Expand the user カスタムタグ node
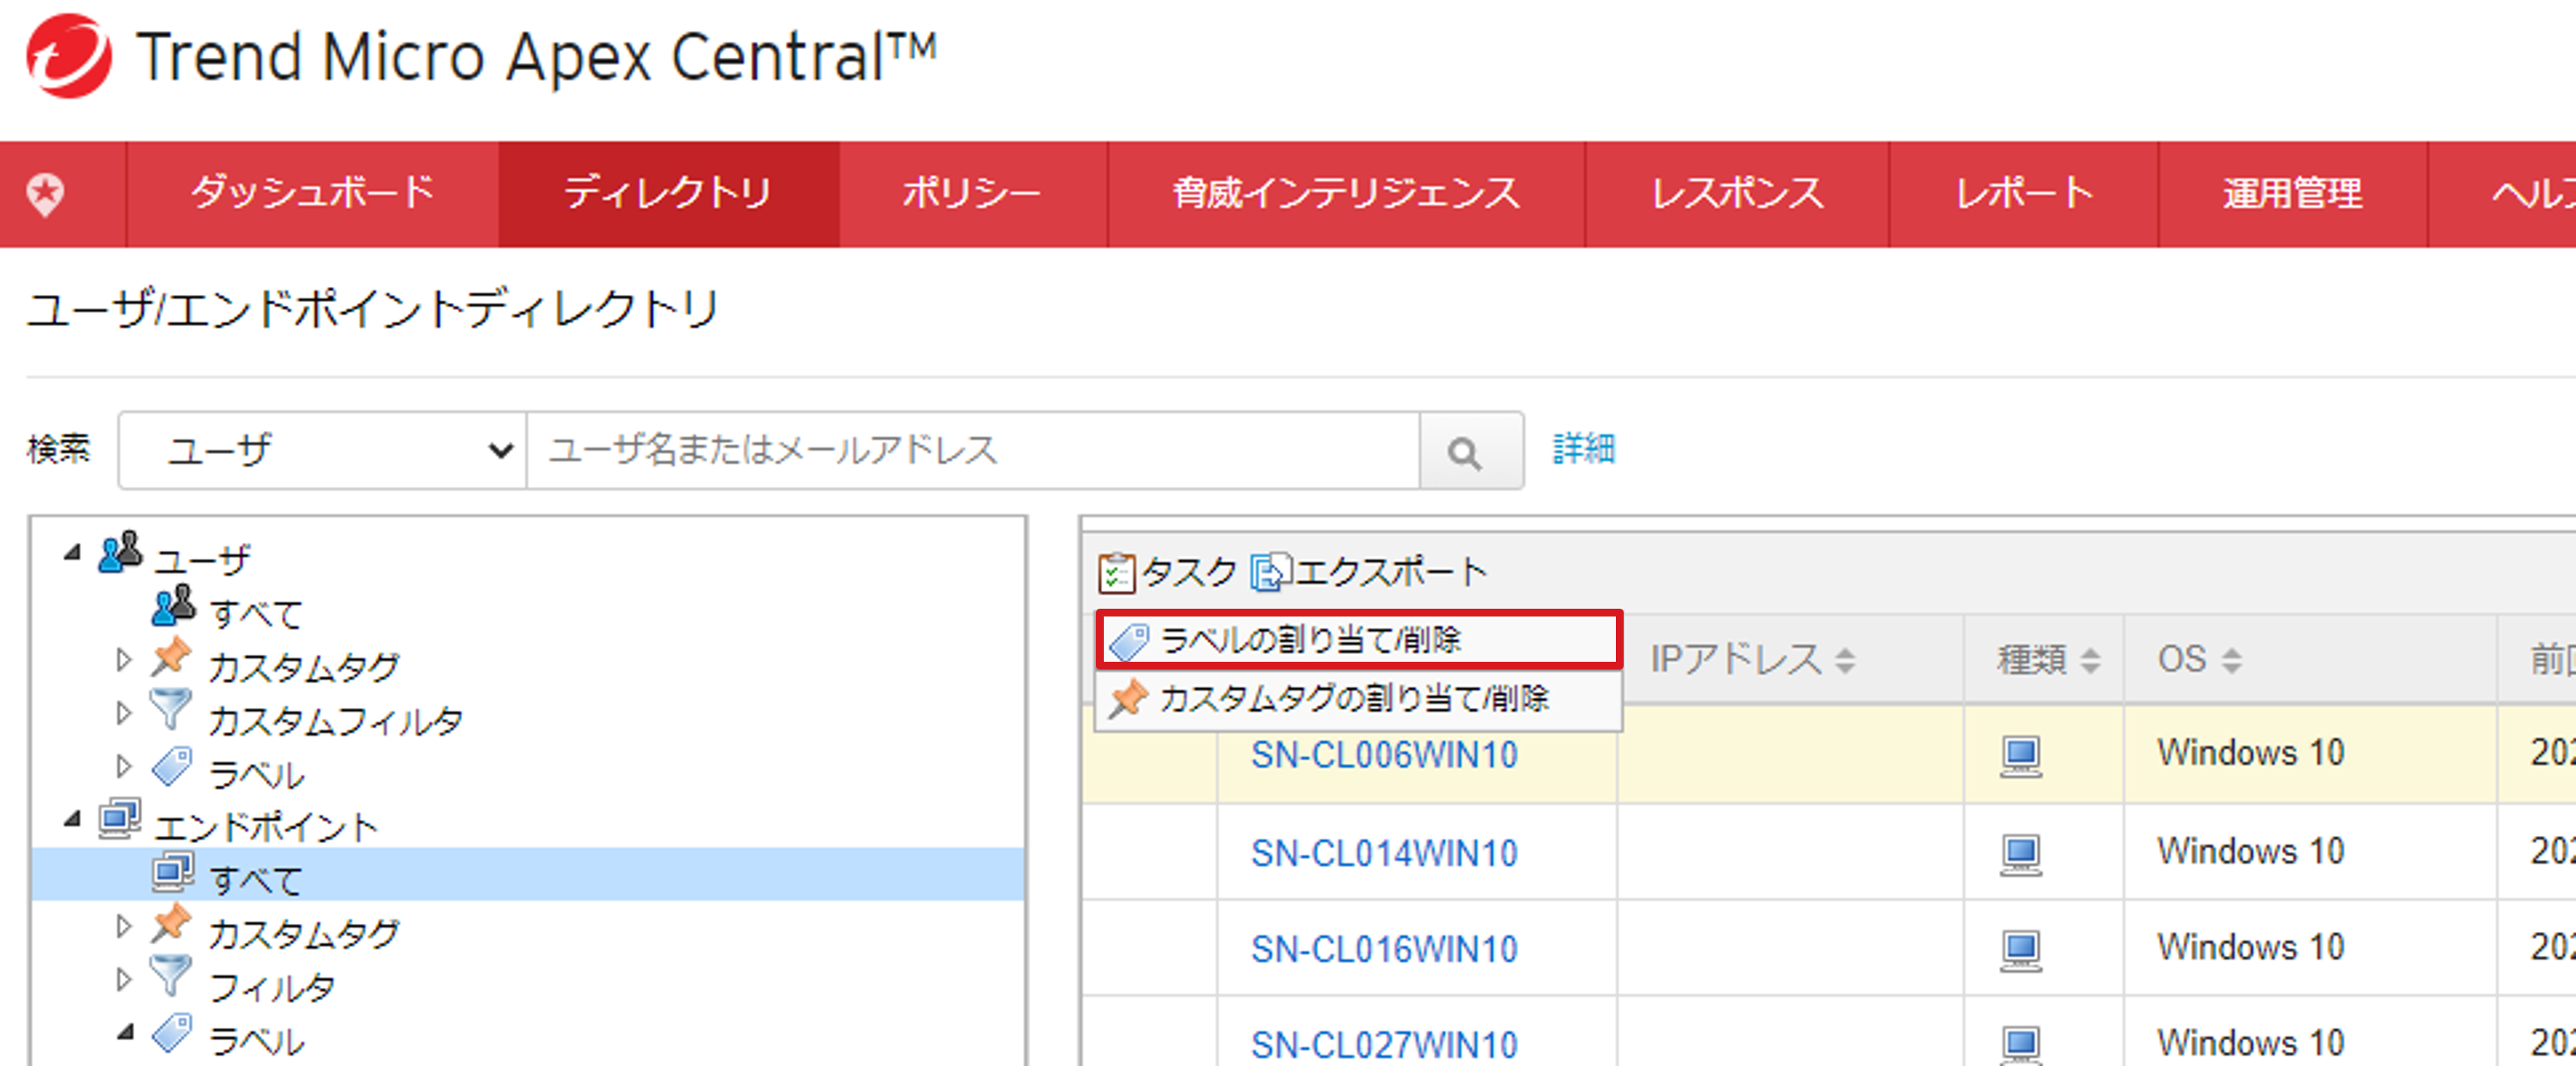This screenshot has width=2576, height=1066. [123, 660]
